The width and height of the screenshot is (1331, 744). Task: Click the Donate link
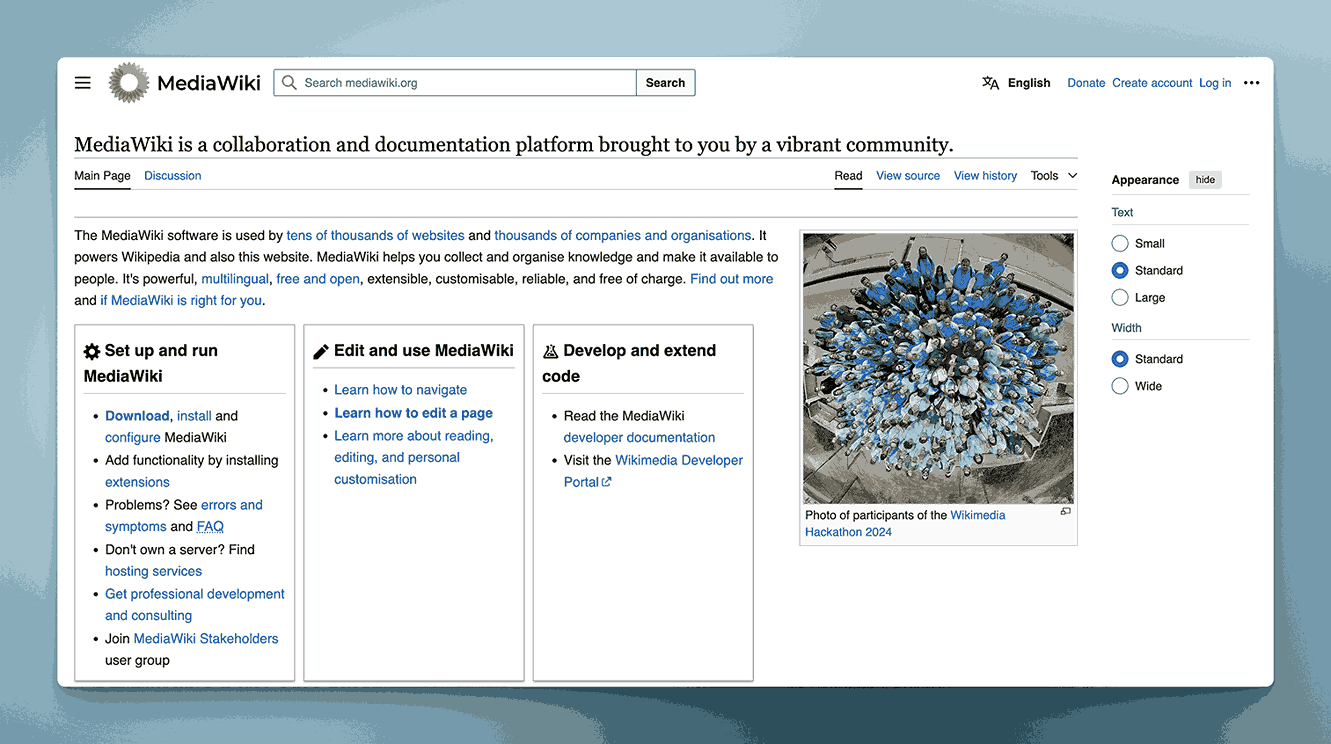[x=1086, y=83]
